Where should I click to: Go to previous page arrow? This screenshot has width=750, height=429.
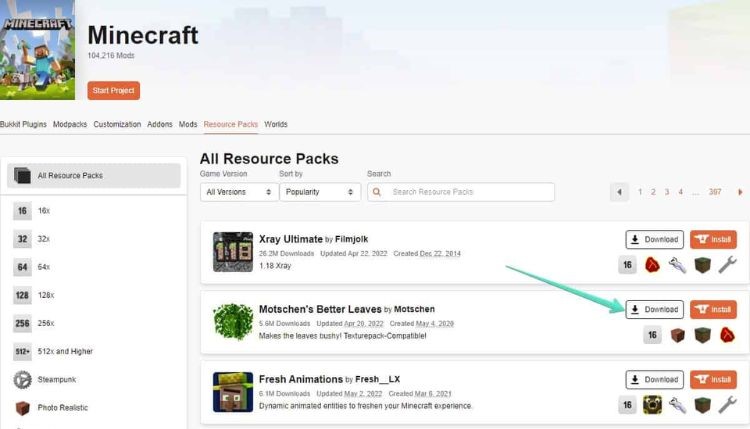point(619,192)
